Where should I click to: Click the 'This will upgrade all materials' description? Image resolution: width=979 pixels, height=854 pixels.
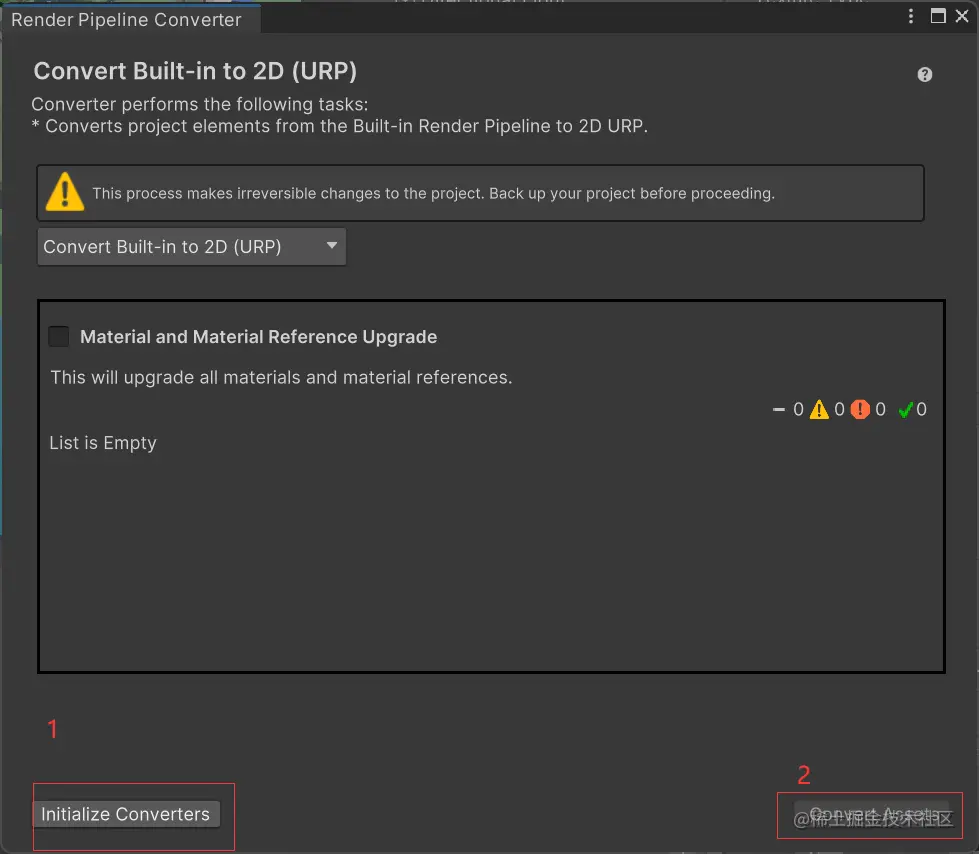(281, 378)
